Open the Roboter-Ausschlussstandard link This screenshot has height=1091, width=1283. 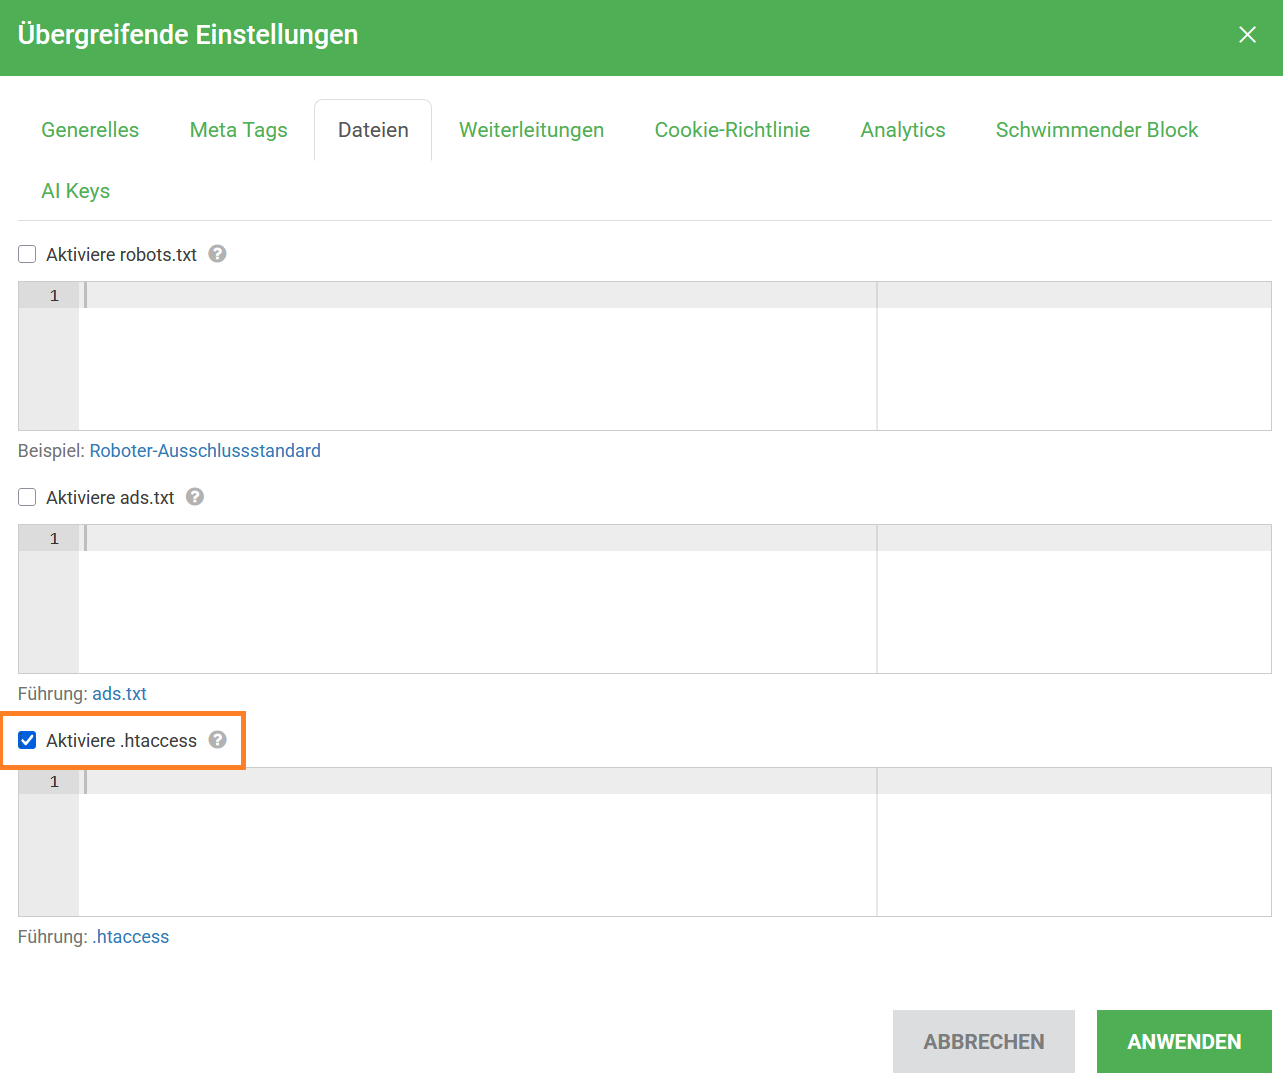click(205, 451)
